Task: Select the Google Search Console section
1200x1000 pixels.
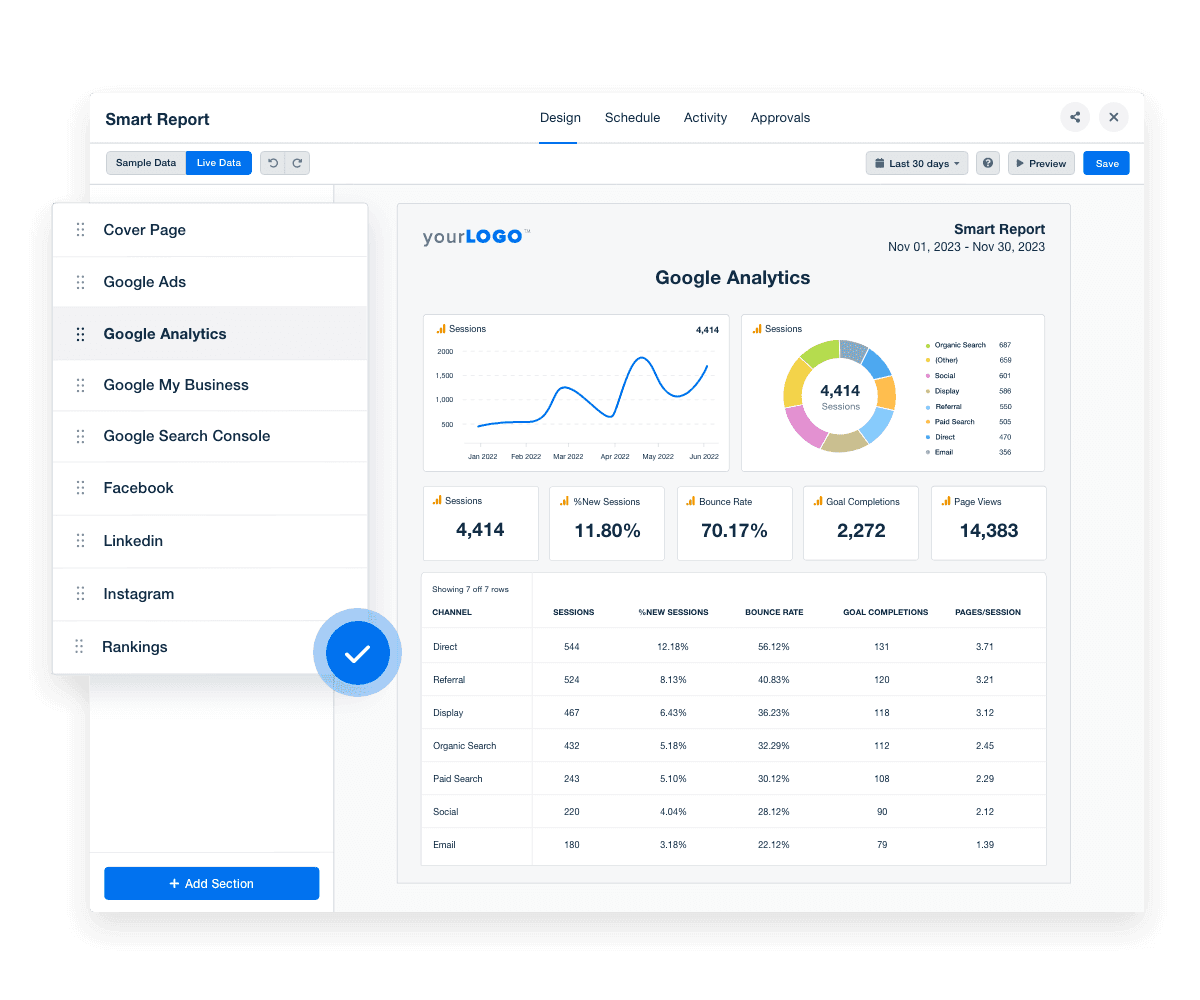Action: pyautogui.click(x=187, y=436)
